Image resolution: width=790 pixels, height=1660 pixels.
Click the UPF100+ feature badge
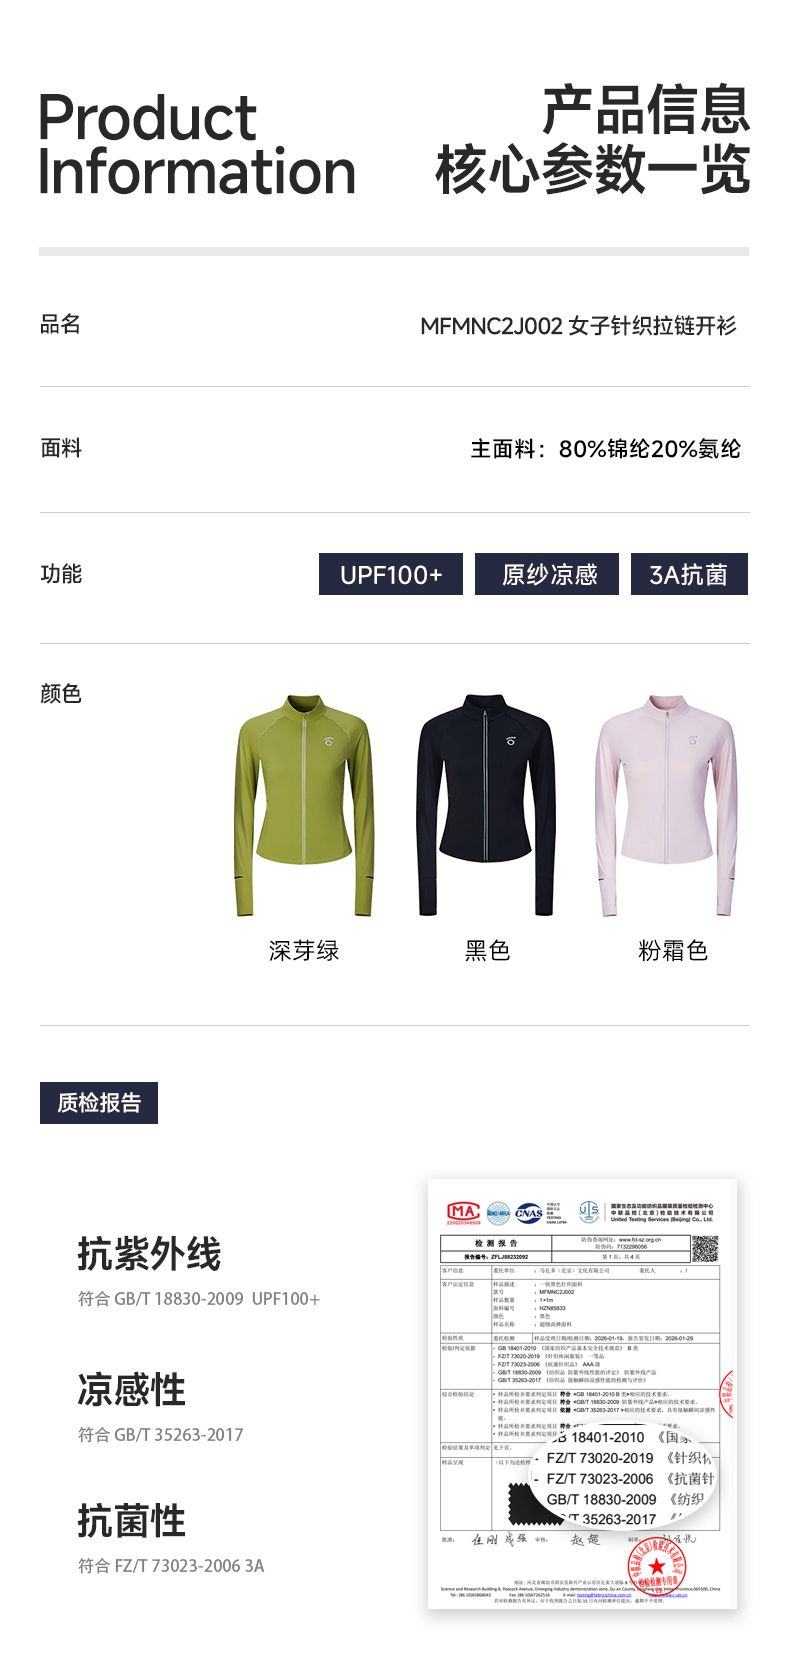(391, 574)
